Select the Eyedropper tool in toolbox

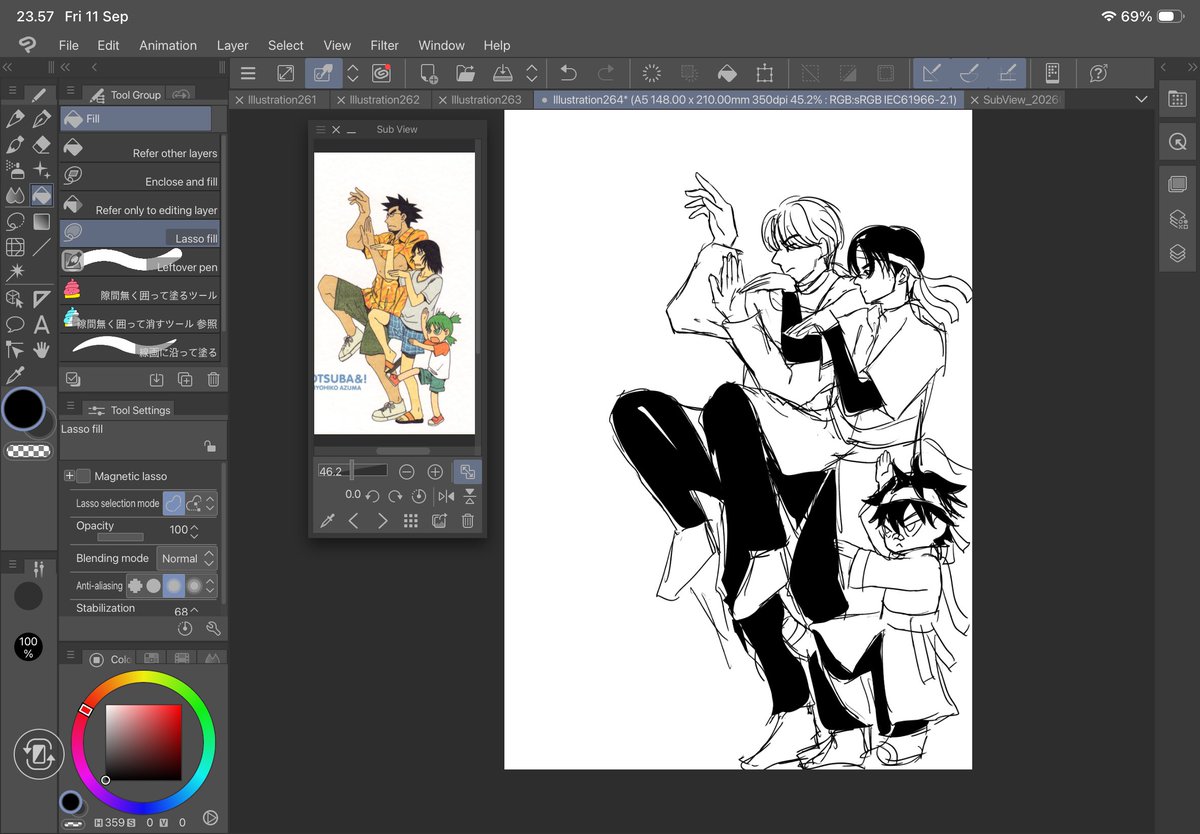pyautogui.click(x=15, y=375)
